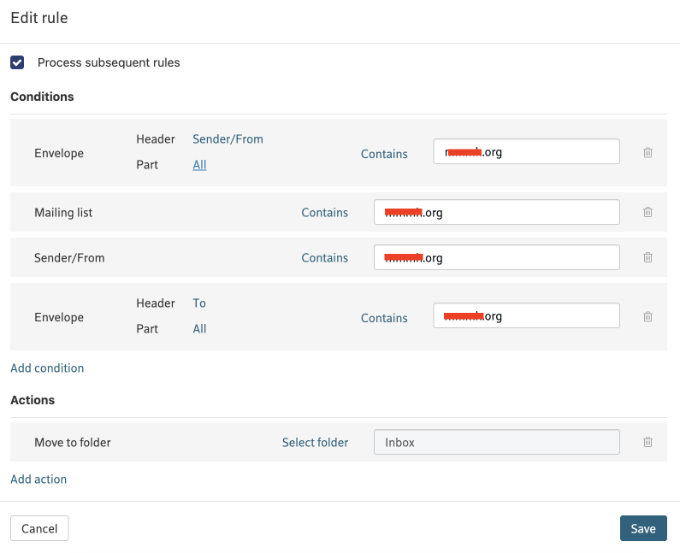Screen dimensions: 680x553
Task: Open Contains dropdown in first Envelope row
Action: pos(384,154)
